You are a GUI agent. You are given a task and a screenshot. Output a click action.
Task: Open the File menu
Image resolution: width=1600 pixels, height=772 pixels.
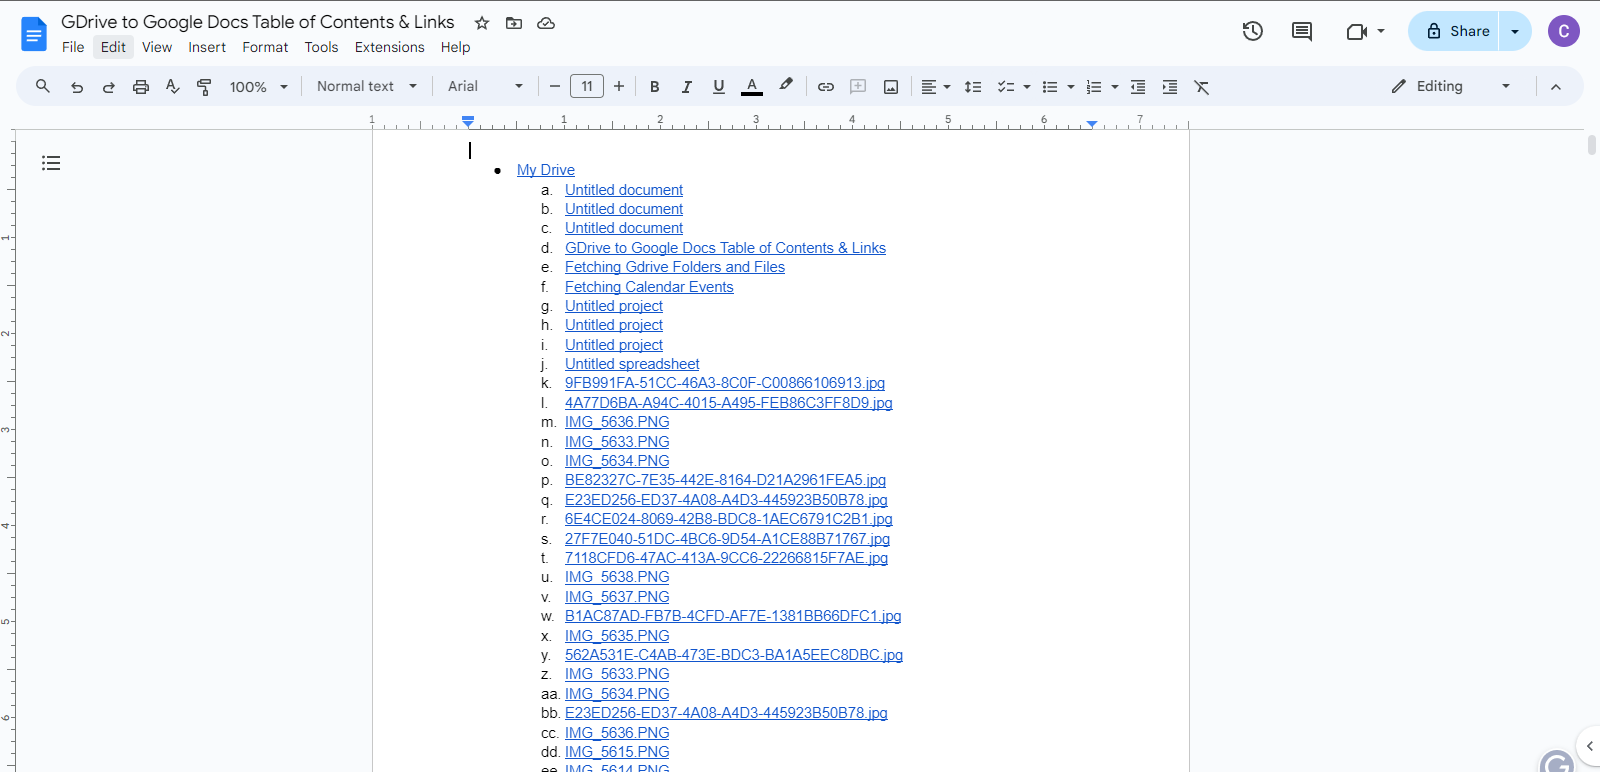tap(73, 47)
